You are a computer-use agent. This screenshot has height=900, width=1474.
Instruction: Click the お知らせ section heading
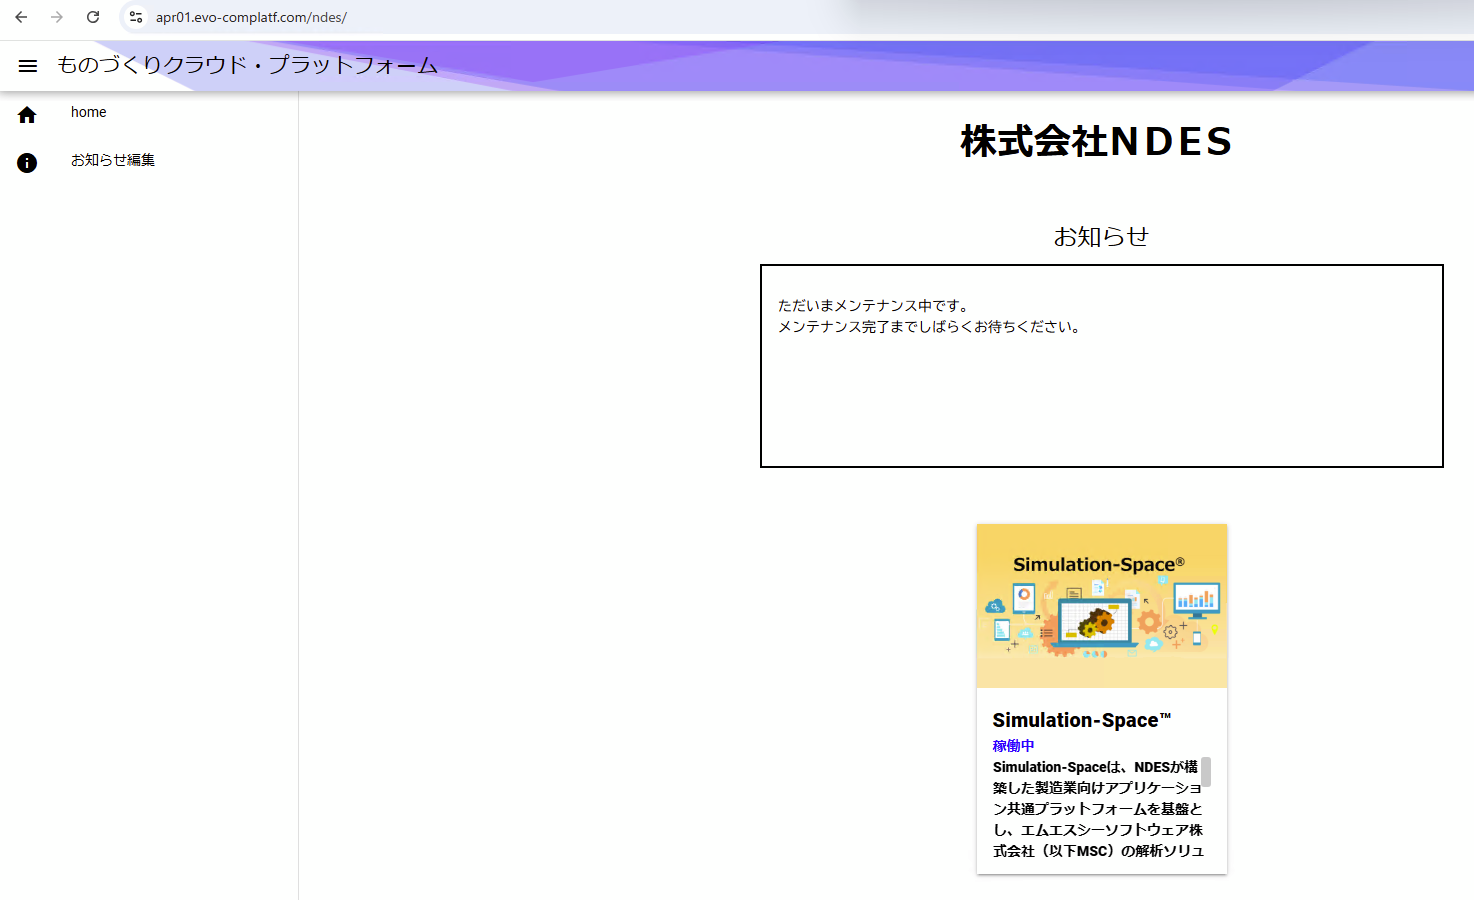point(1101,236)
